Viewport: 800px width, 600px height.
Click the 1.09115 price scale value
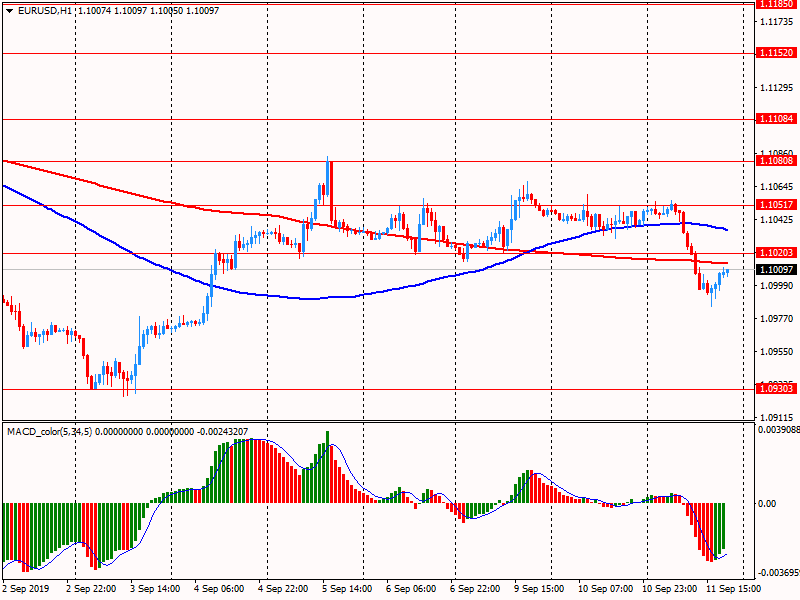pos(777,418)
